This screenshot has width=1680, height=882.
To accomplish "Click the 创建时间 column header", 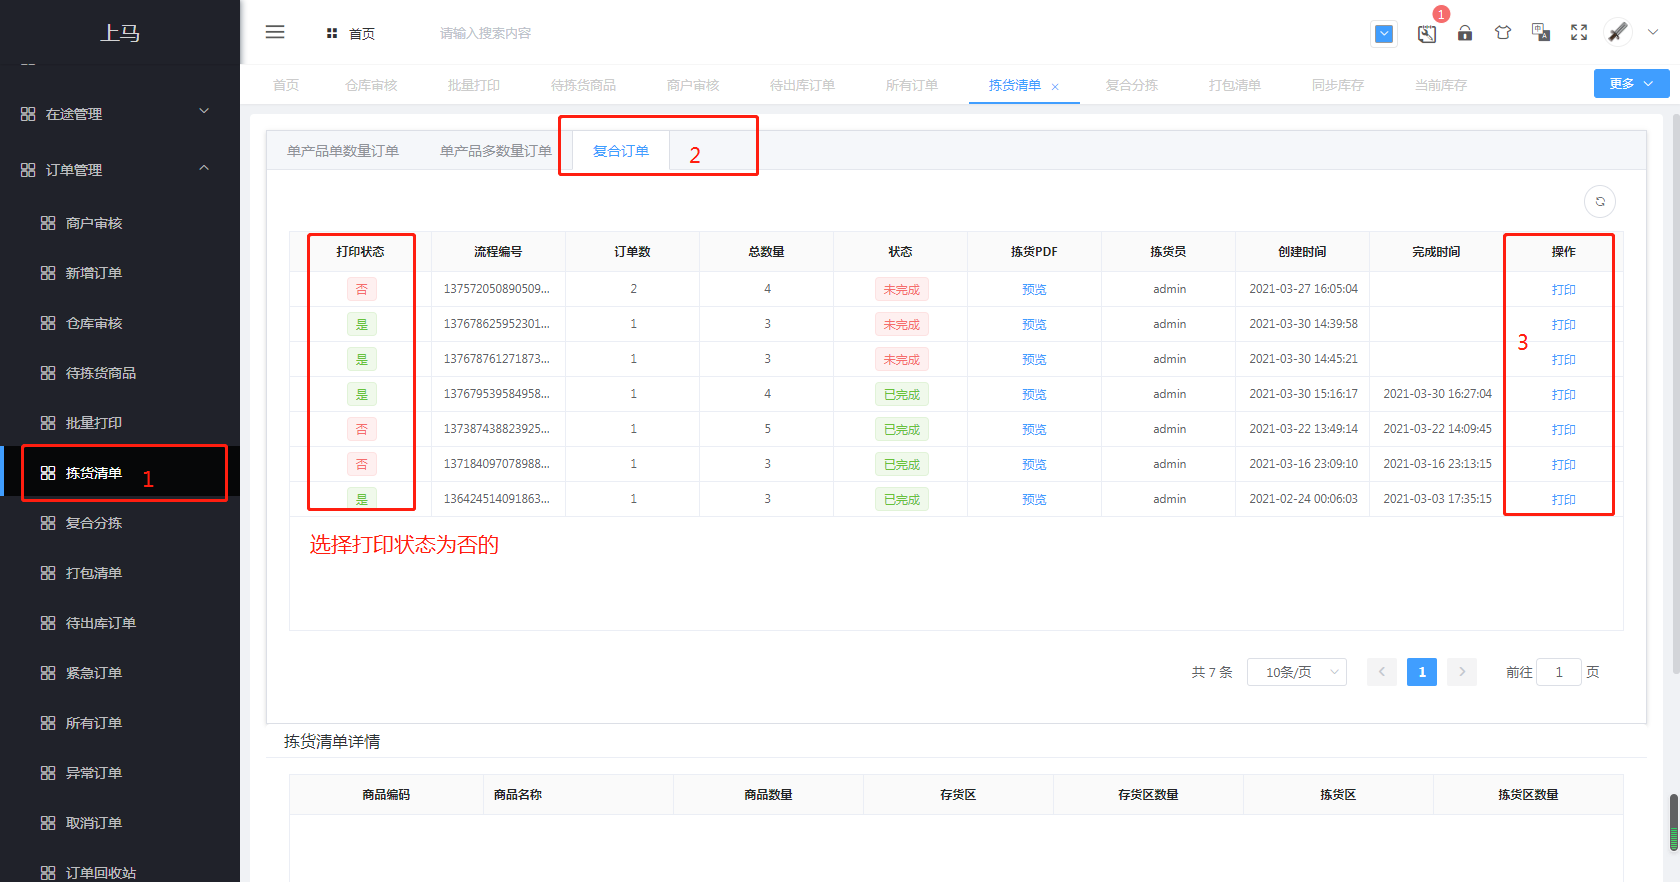I will coord(1302,252).
